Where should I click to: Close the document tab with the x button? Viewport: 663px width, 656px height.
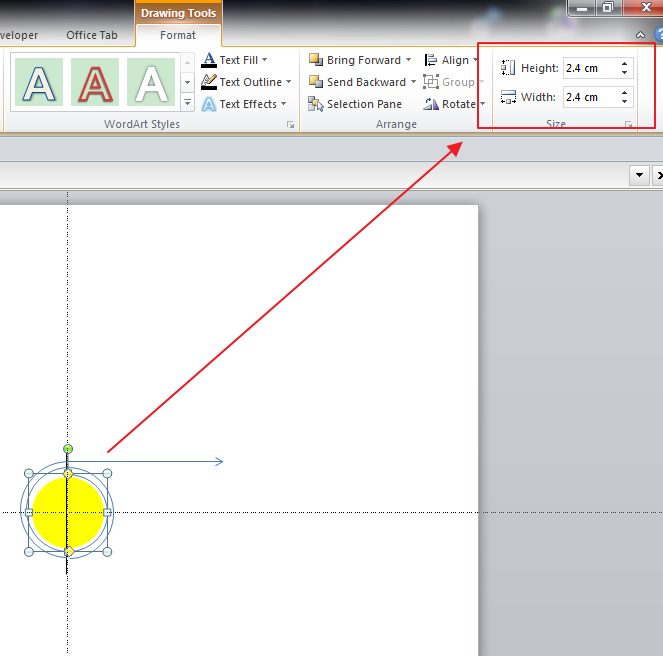(658, 175)
